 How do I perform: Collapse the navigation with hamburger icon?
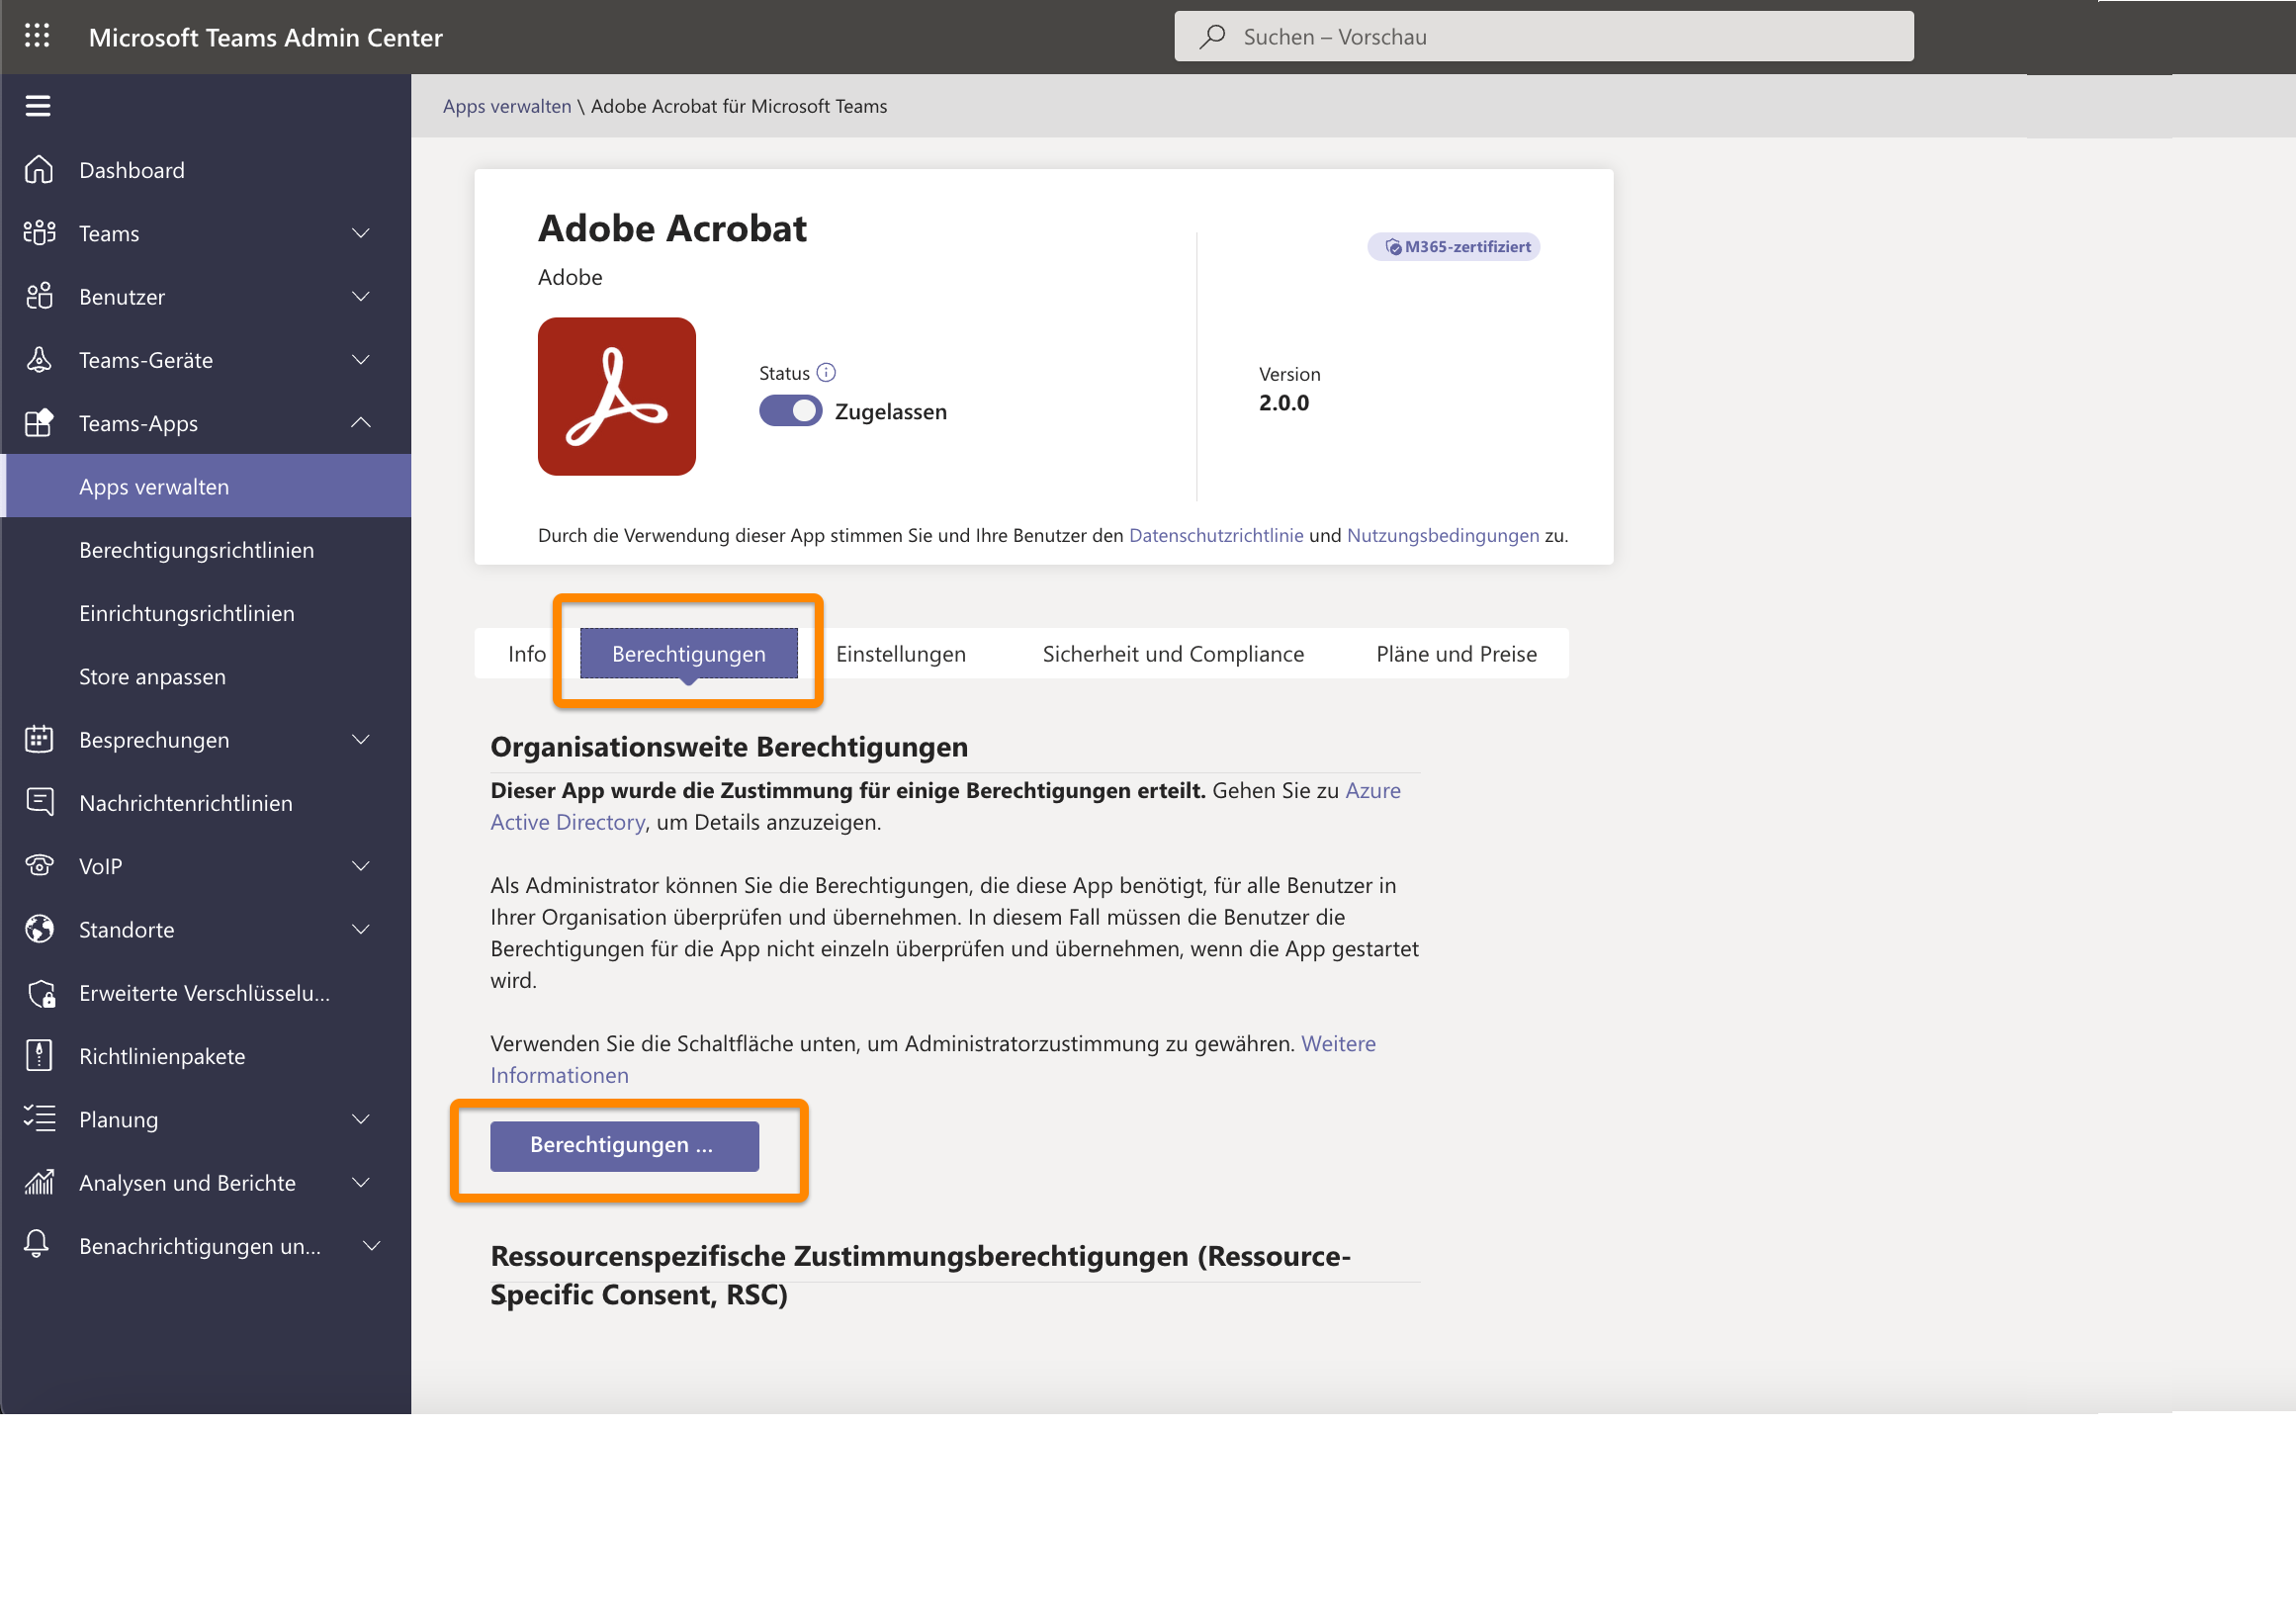pos(38,106)
